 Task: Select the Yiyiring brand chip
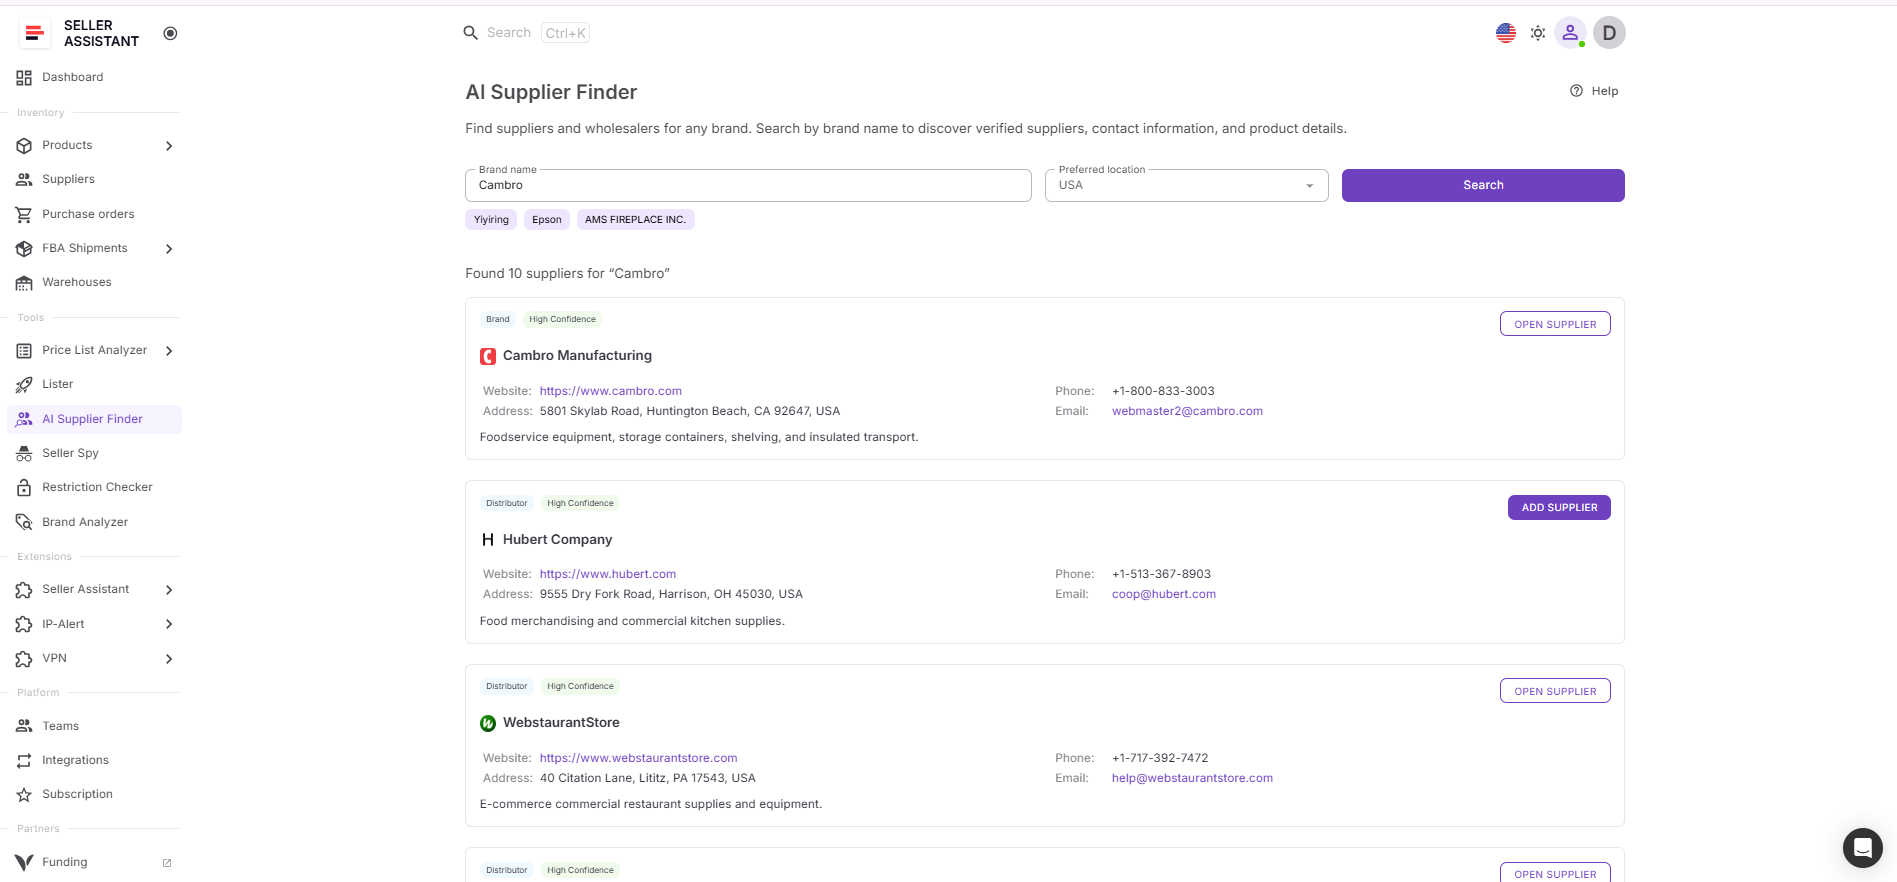point(491,220)
